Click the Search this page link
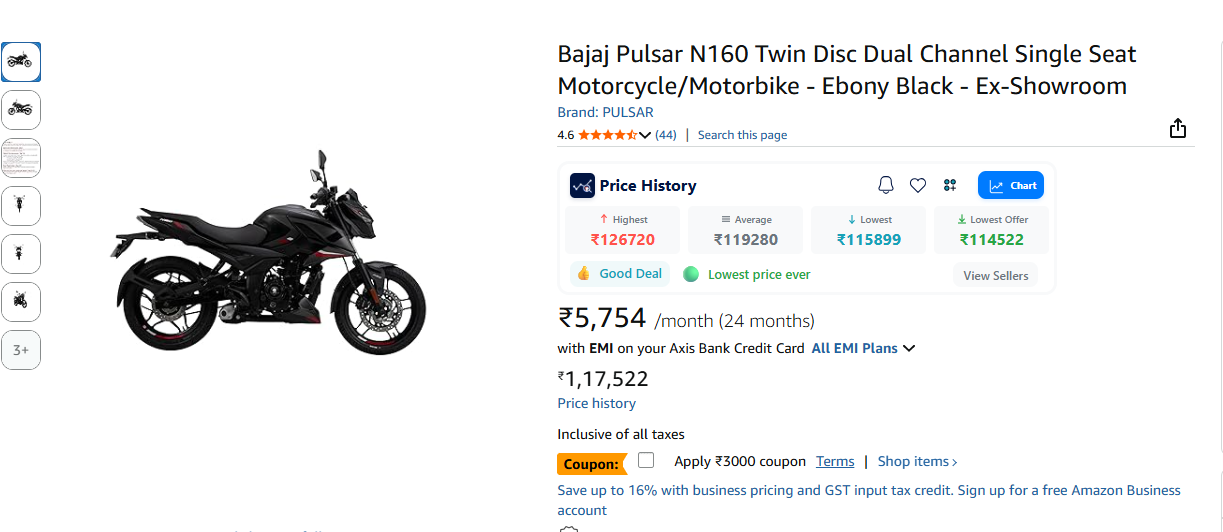The height and width of the screenshot is (532, 1223). (742, 135)
